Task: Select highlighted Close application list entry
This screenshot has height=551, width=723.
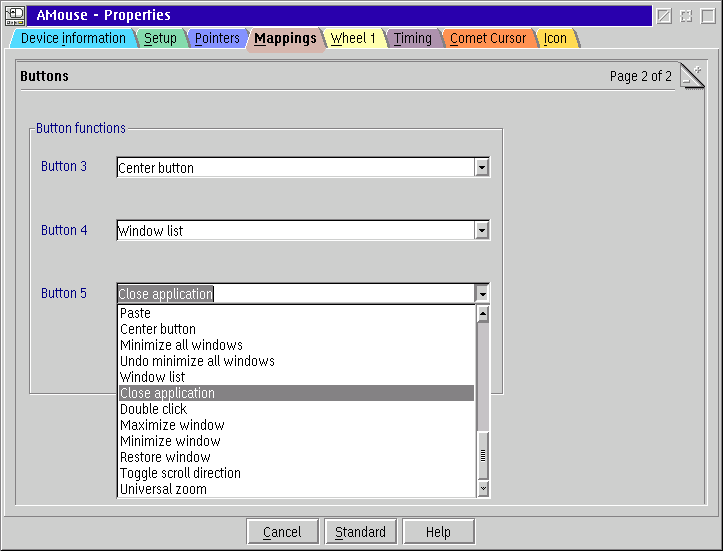Action: (296, 393)
